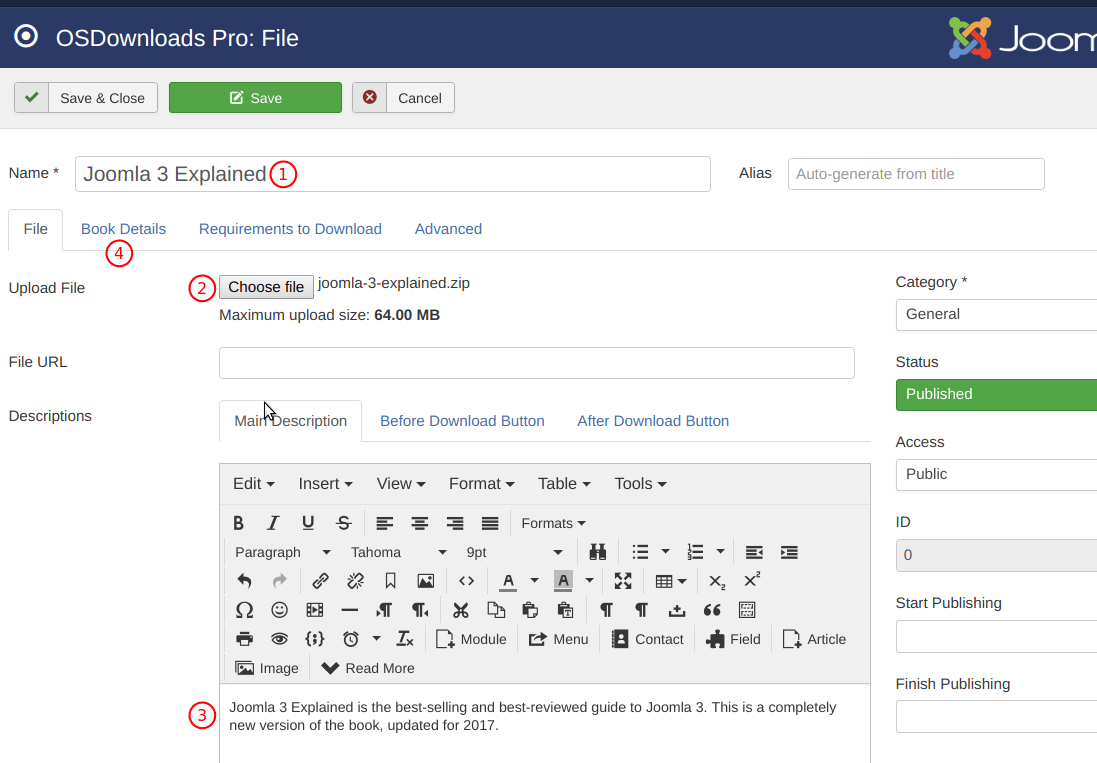Set right-to-left text direction
This screenshot has width=1097, height=763.
pyautogui.click(x=420, y=610)
